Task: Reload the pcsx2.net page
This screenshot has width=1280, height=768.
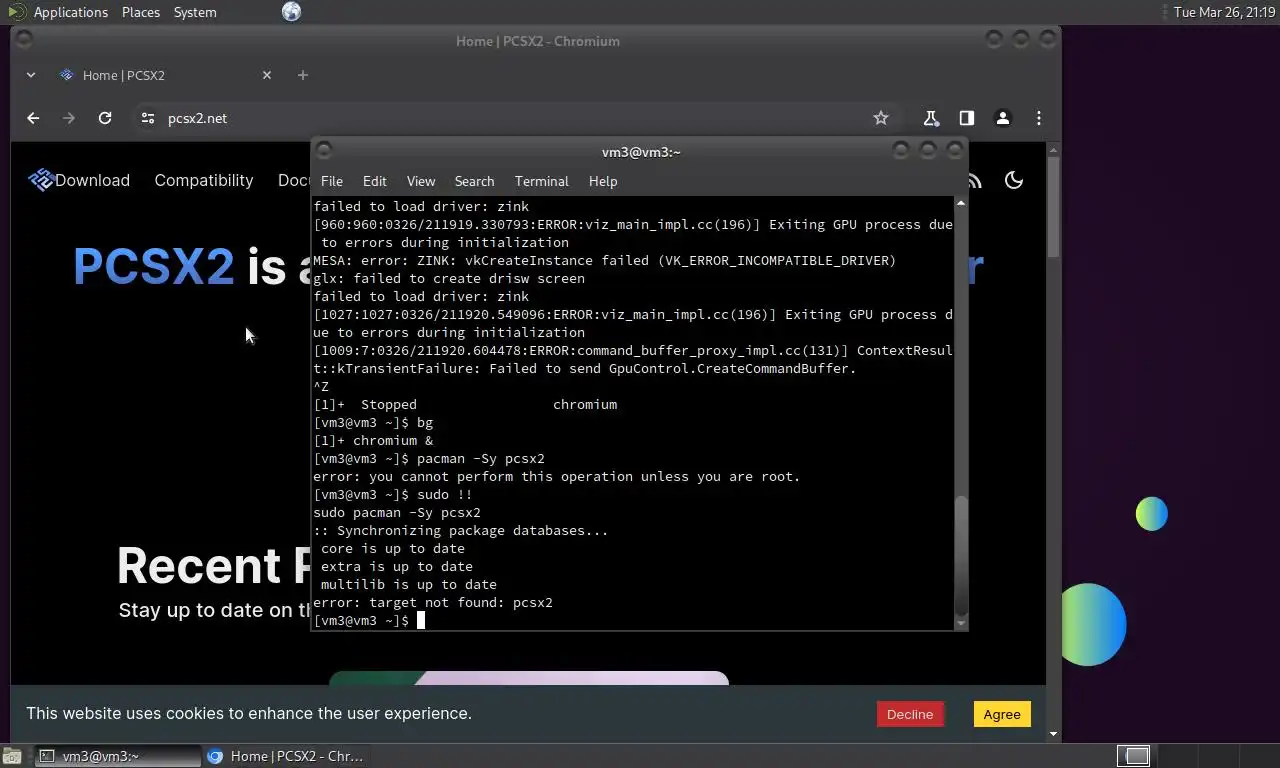Action: (105, 118)
